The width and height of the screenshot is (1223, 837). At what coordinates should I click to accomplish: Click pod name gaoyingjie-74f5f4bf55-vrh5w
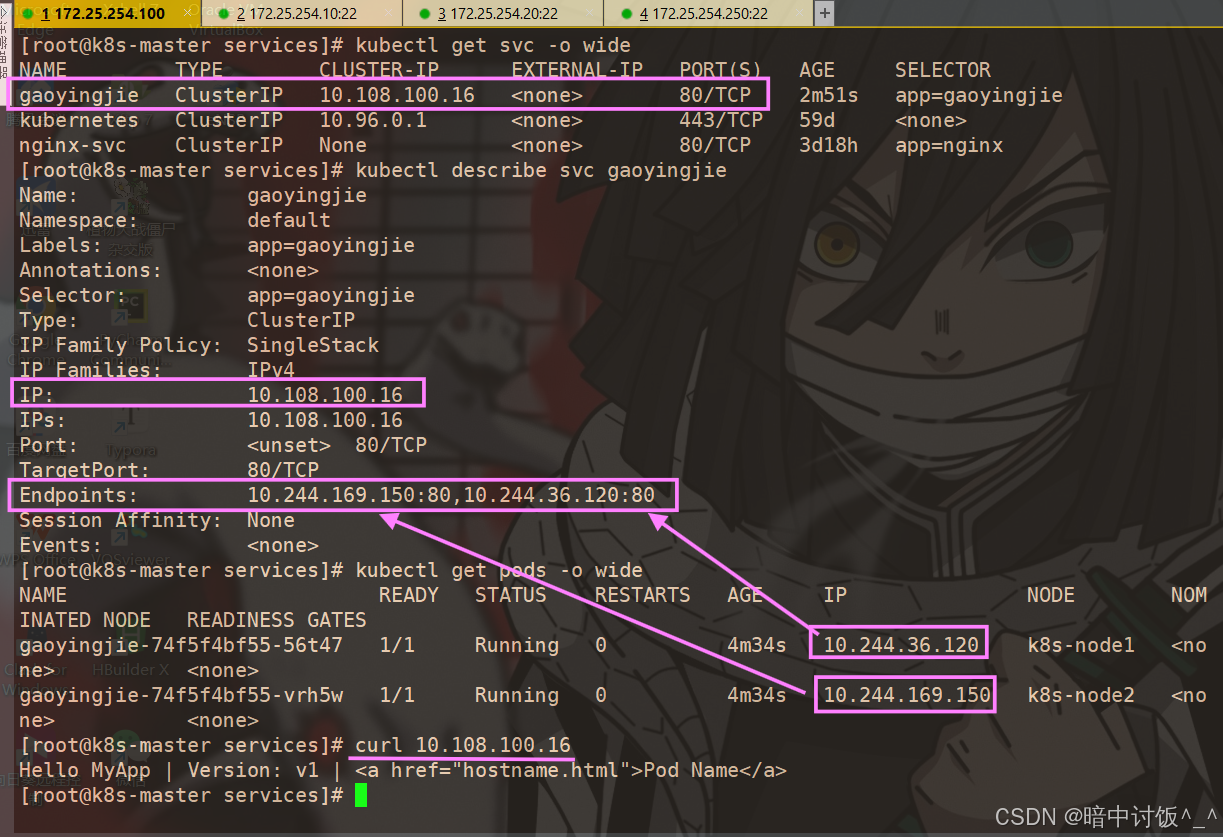coord(181,695)
